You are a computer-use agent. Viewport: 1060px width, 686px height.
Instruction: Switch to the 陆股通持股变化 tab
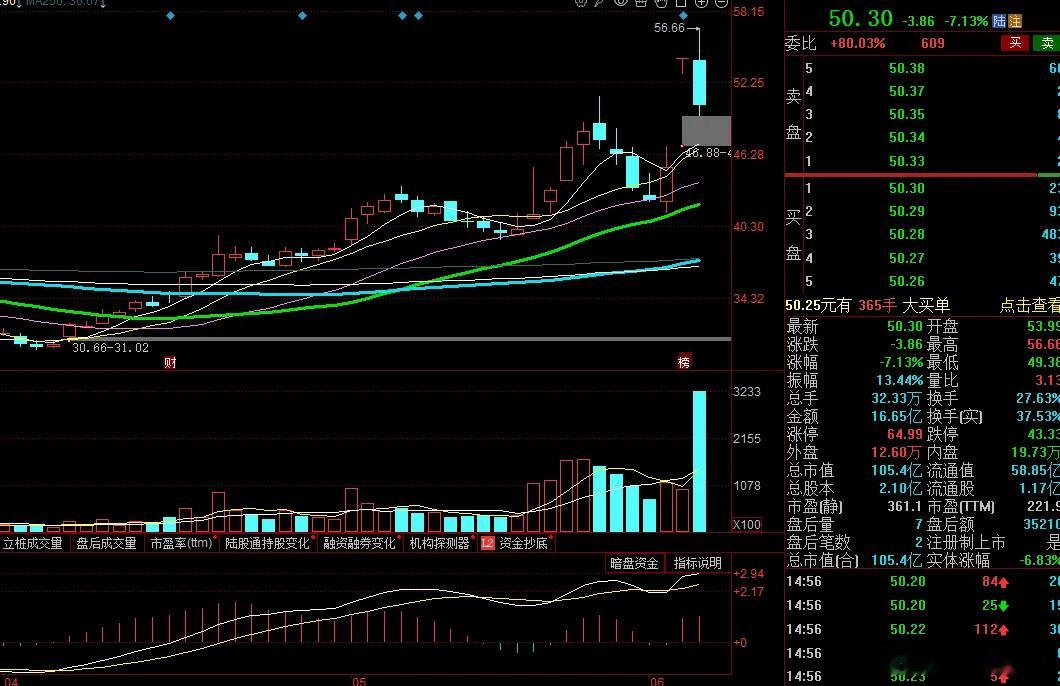267,543
